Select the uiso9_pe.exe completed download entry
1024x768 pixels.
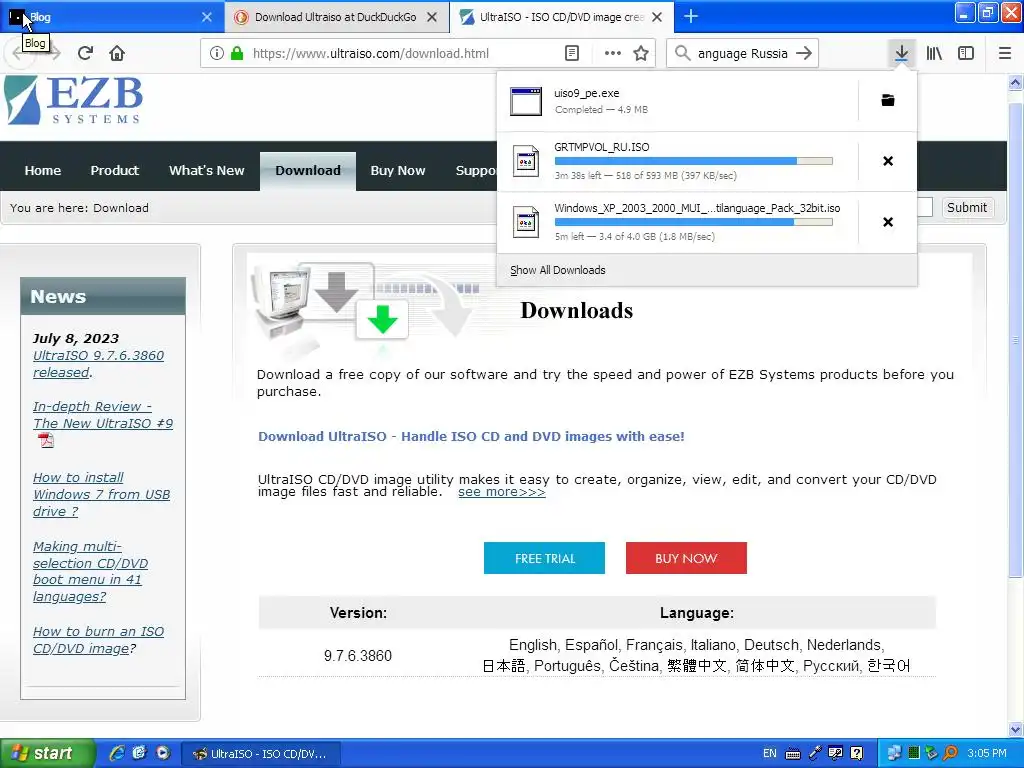tap(677, 101)
